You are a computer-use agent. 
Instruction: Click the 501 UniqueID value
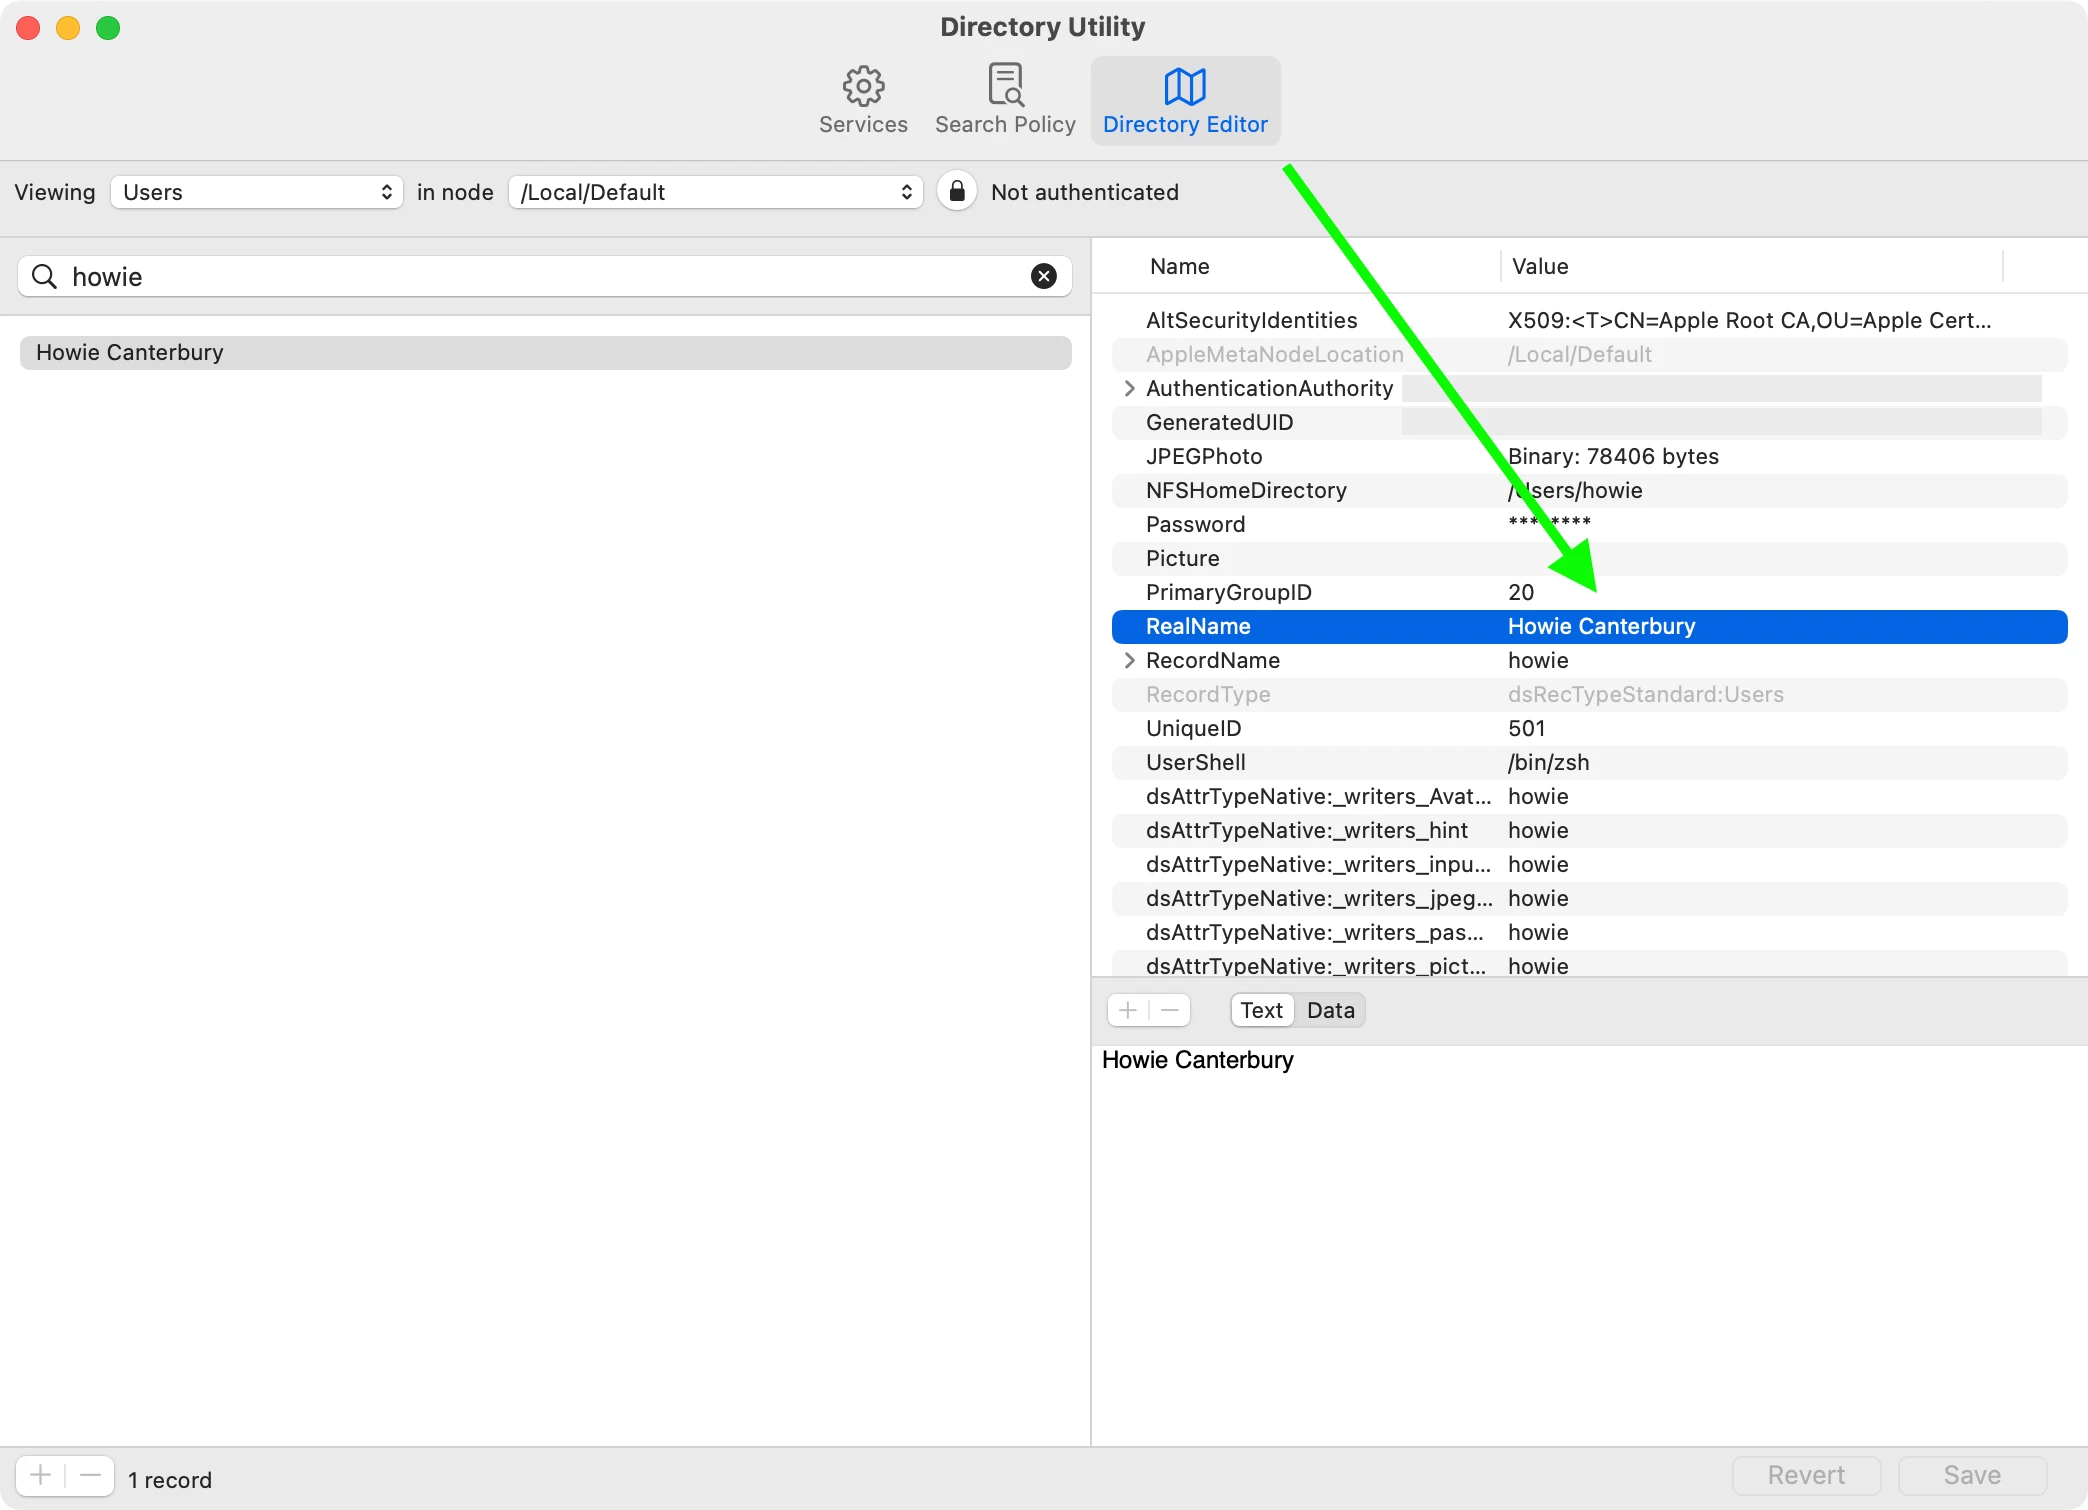pos(1526,728)
